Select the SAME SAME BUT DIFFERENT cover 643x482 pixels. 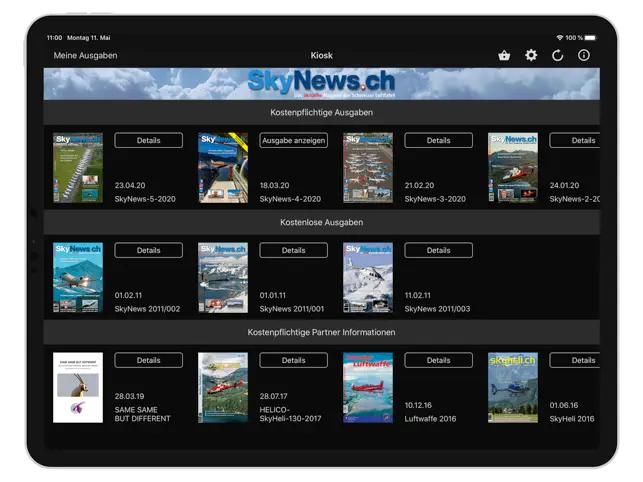[x=78, y=387]
